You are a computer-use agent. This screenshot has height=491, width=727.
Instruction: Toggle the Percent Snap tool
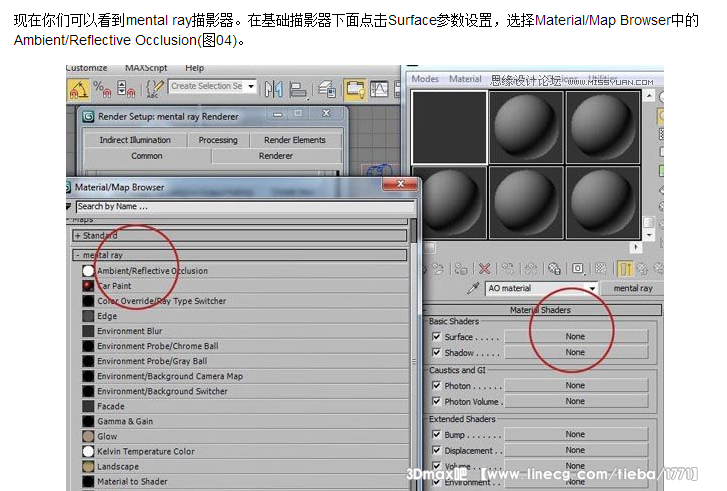click(x=102, y=89)
